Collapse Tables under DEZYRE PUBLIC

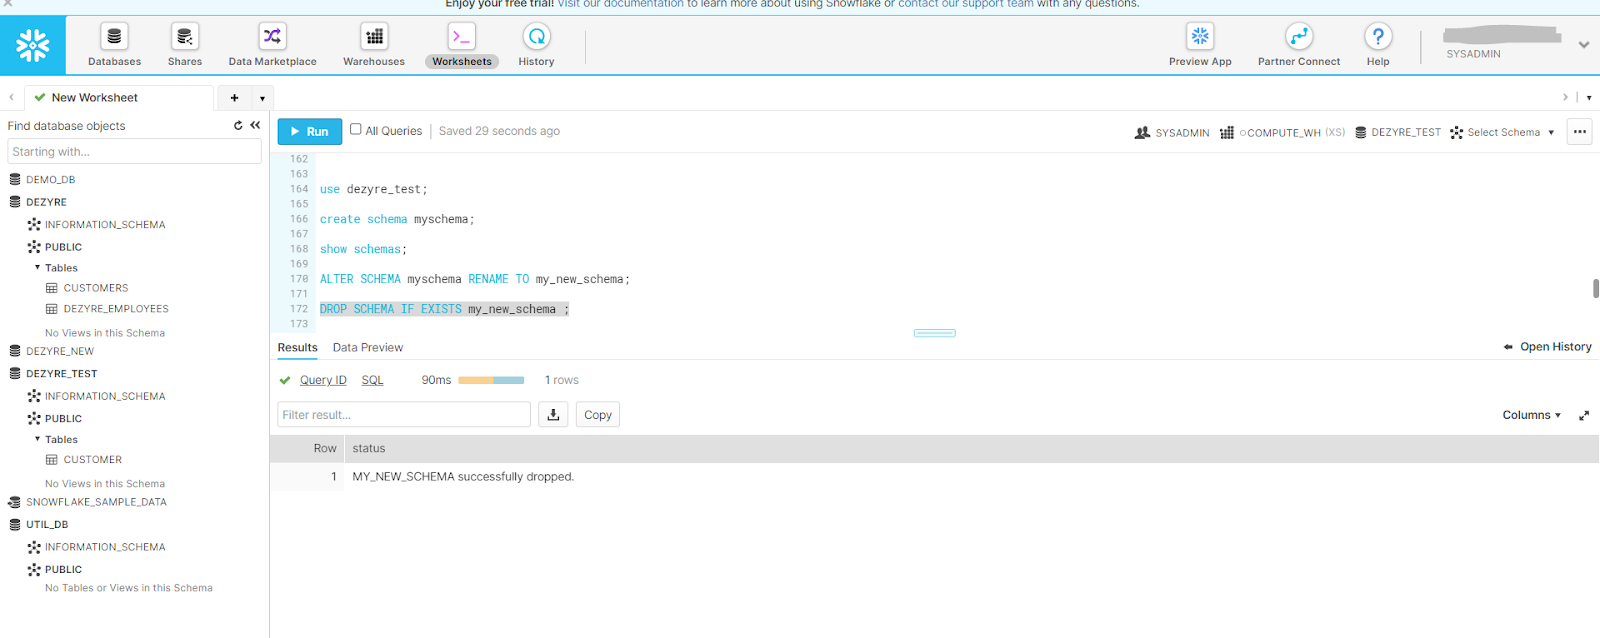[38, 268]
